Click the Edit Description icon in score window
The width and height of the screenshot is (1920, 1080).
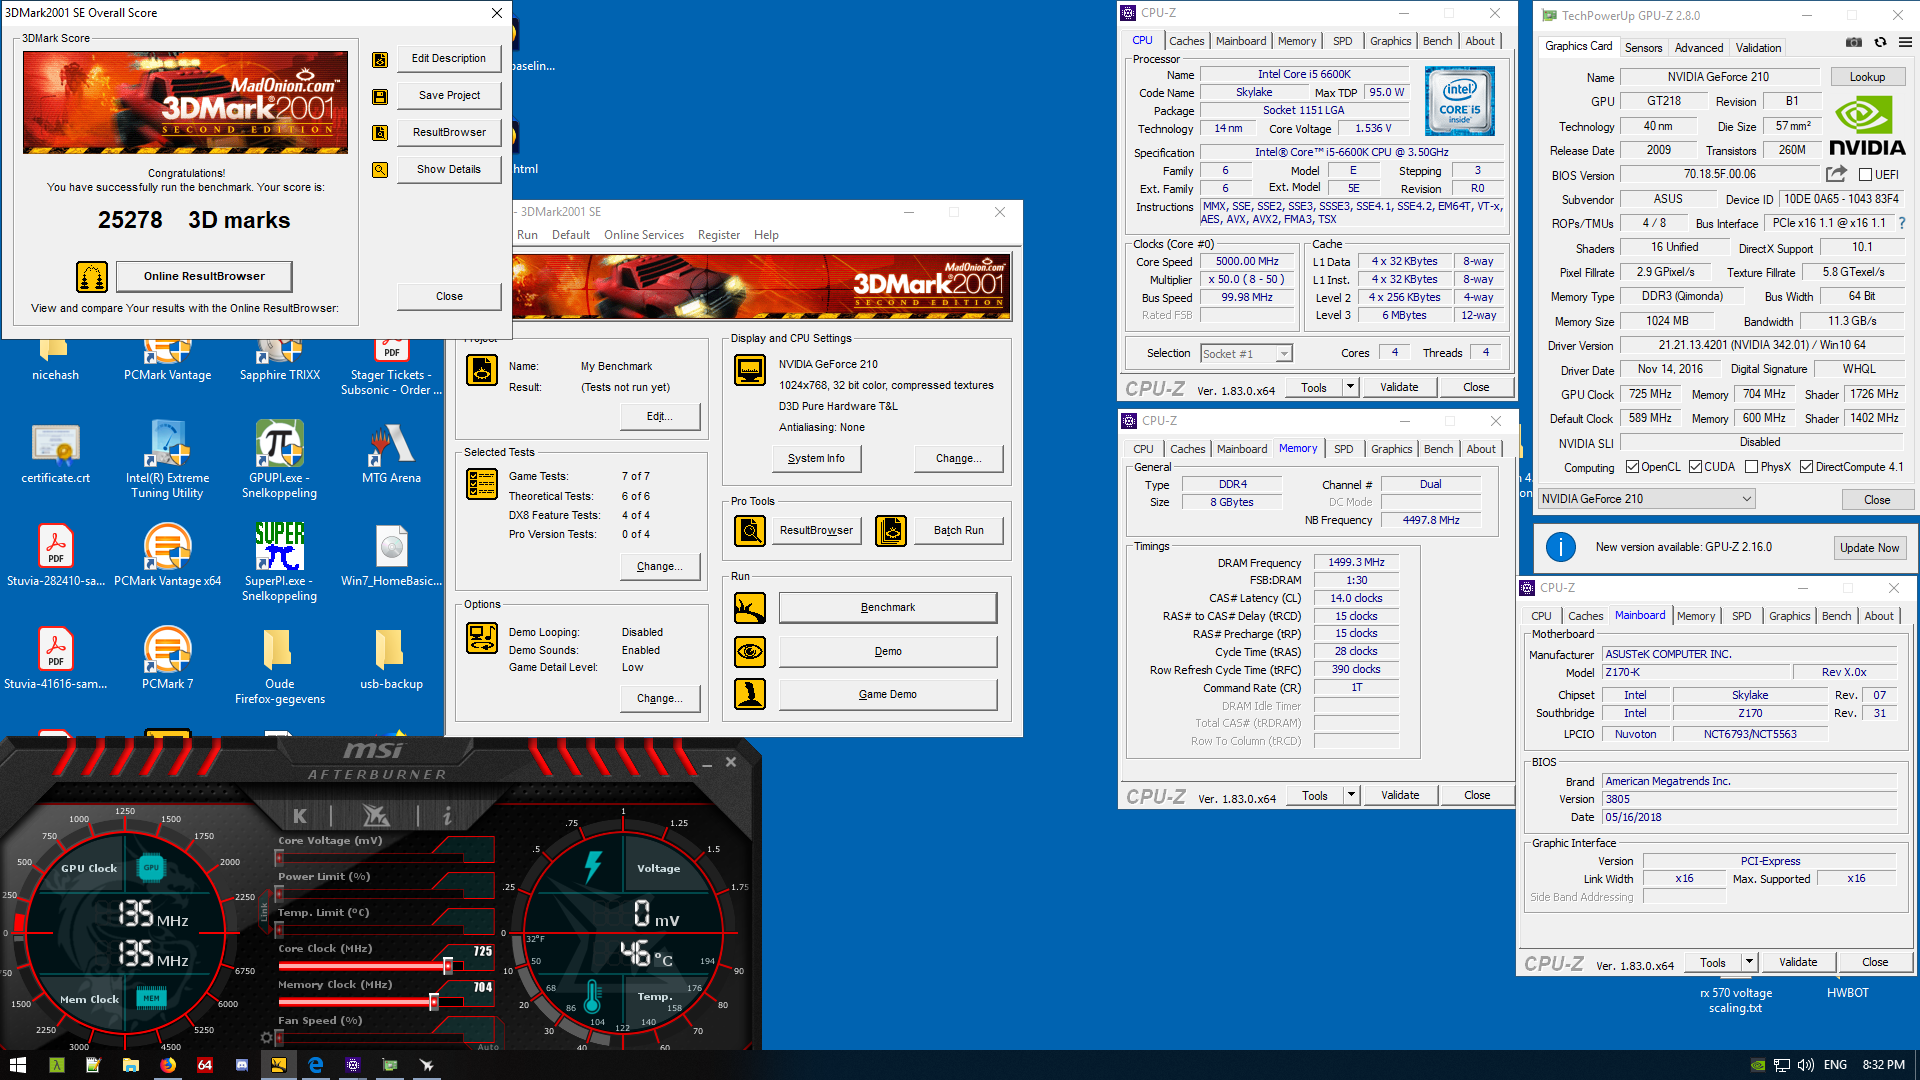[380, 59]
